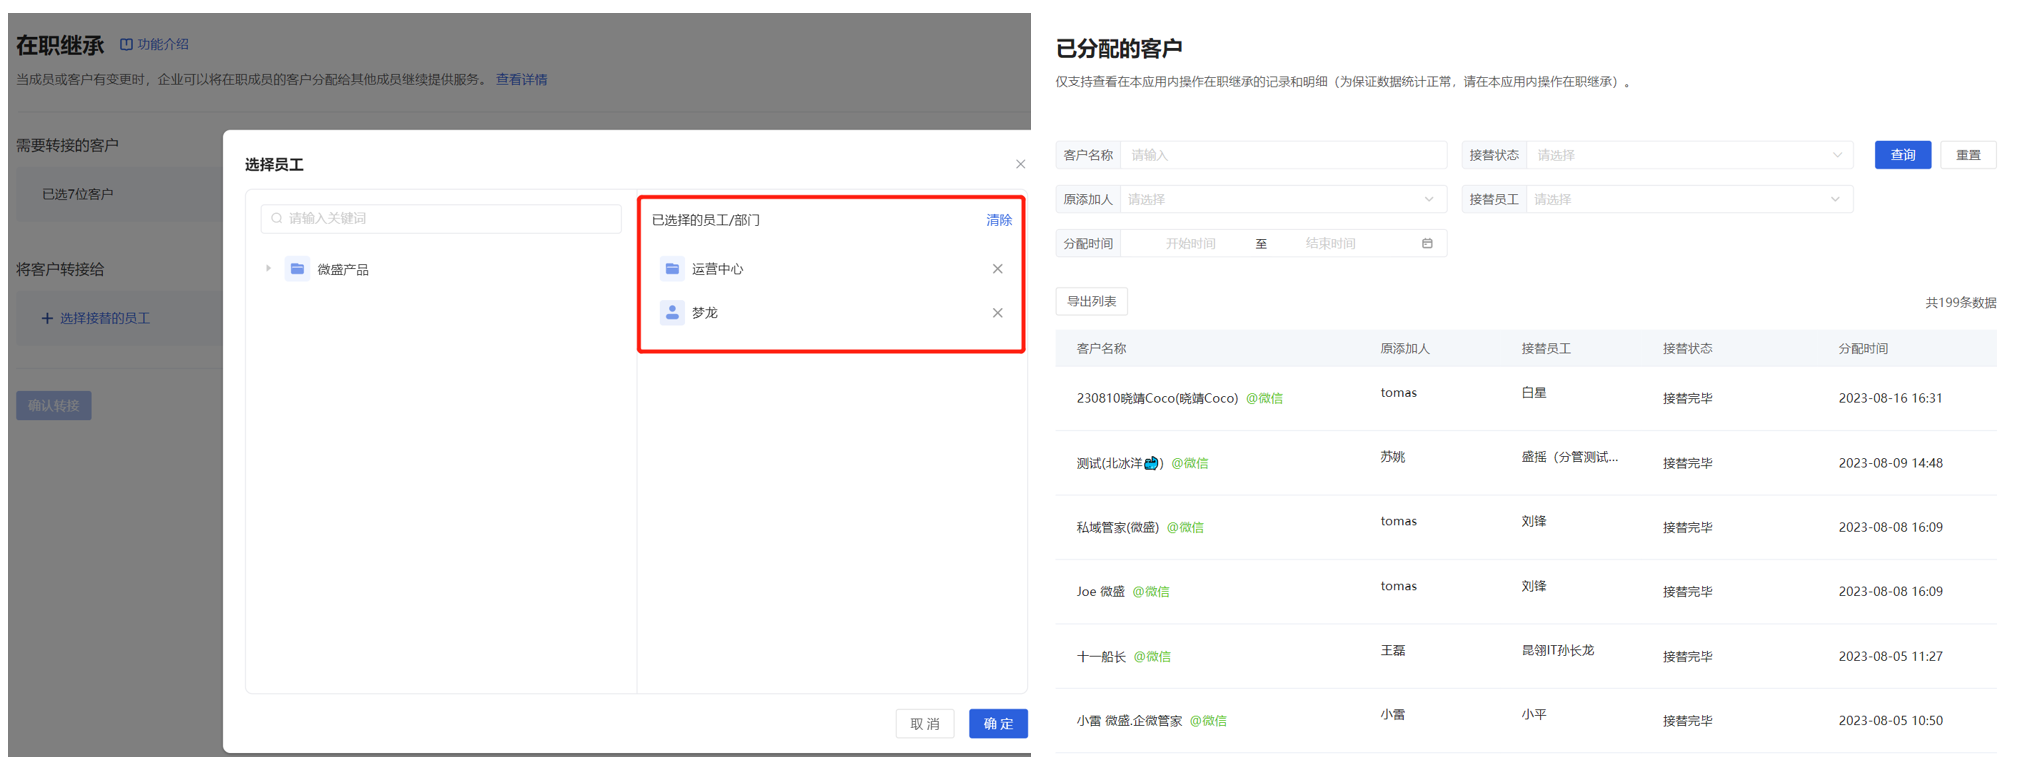
Task: Click 选择接替的员工 link
Action: (96, 318)
